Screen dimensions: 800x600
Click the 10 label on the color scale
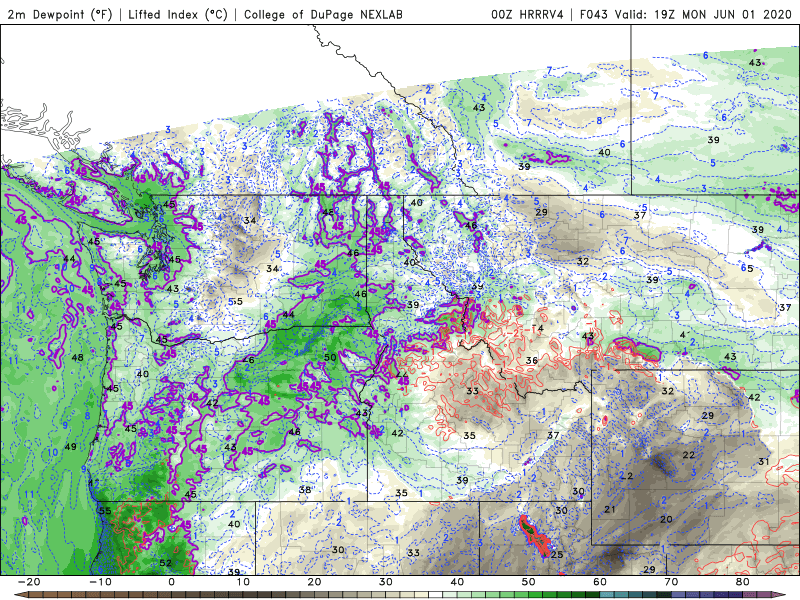tap(243, 582)
